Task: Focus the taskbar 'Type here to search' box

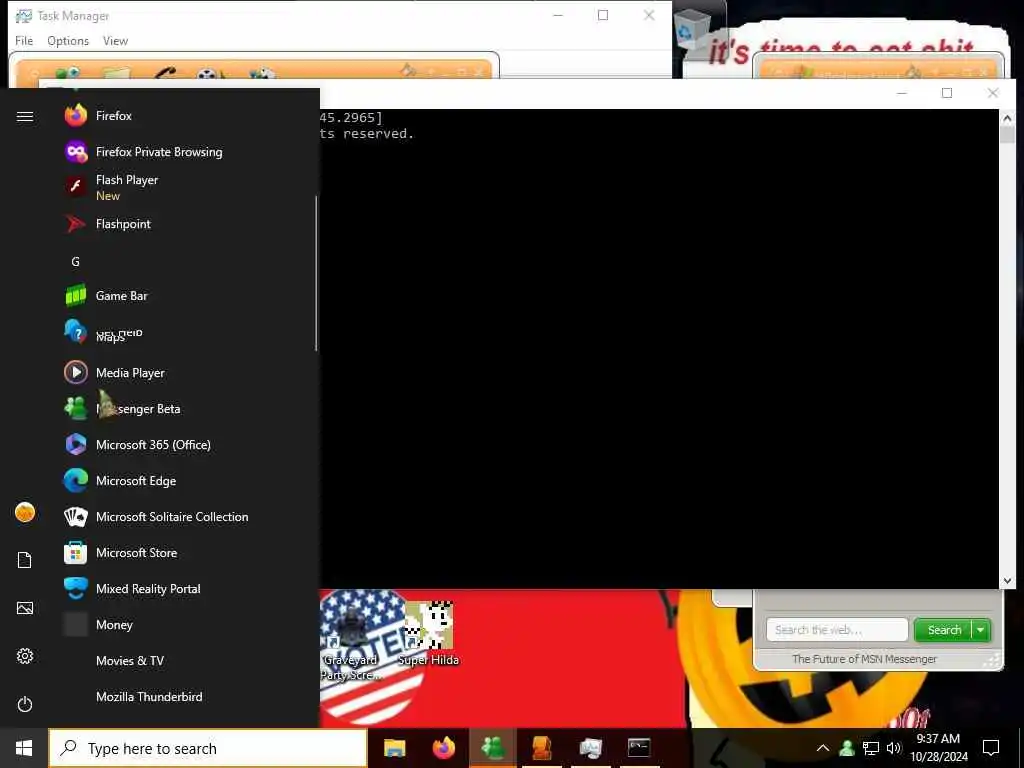Action: click(x=208, y=748)
